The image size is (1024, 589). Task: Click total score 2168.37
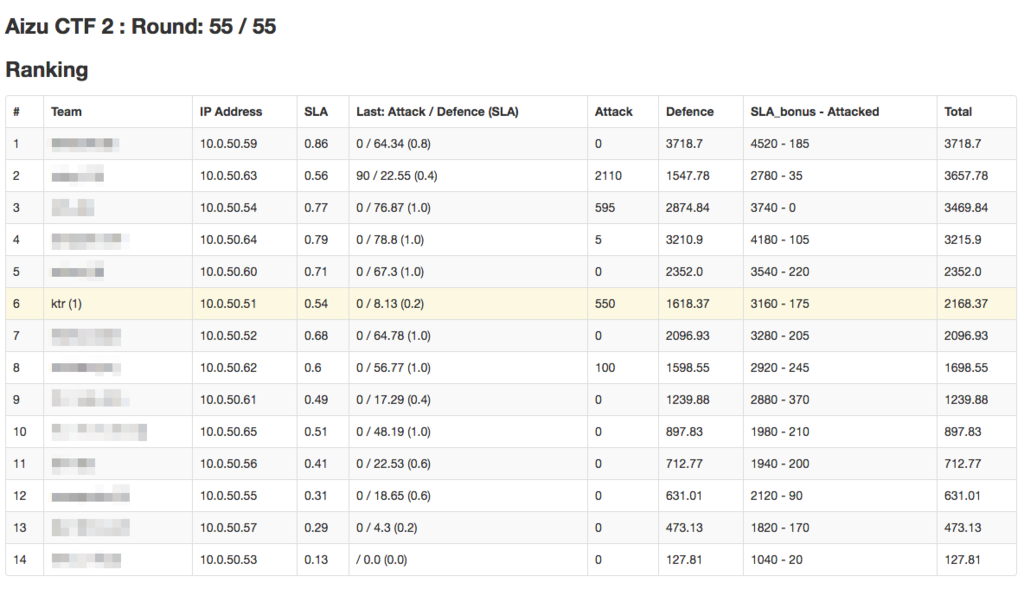[x=966, y=304]
